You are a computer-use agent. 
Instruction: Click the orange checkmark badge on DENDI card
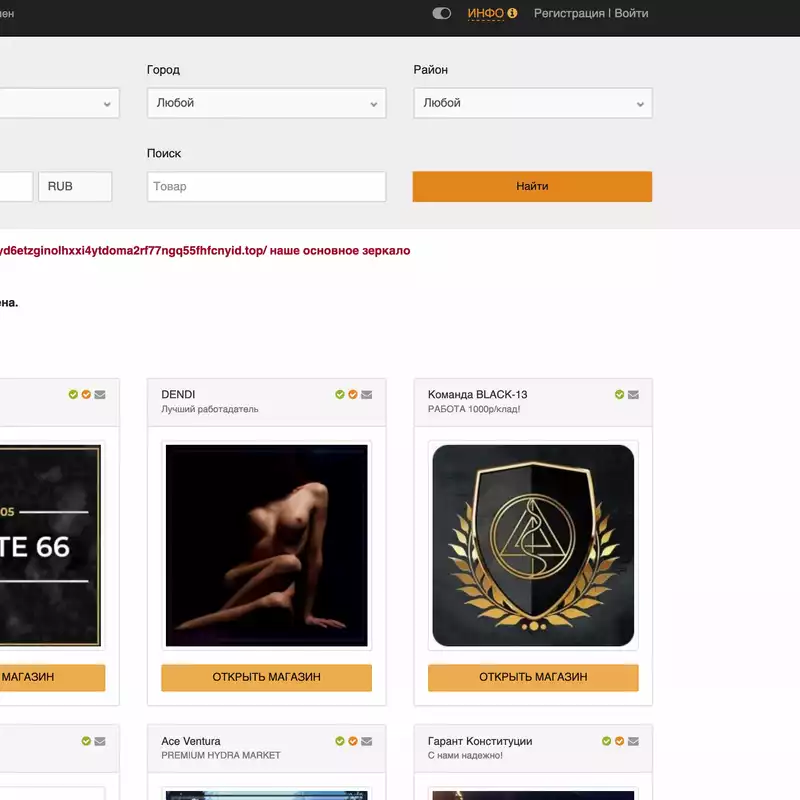[353, 395]
